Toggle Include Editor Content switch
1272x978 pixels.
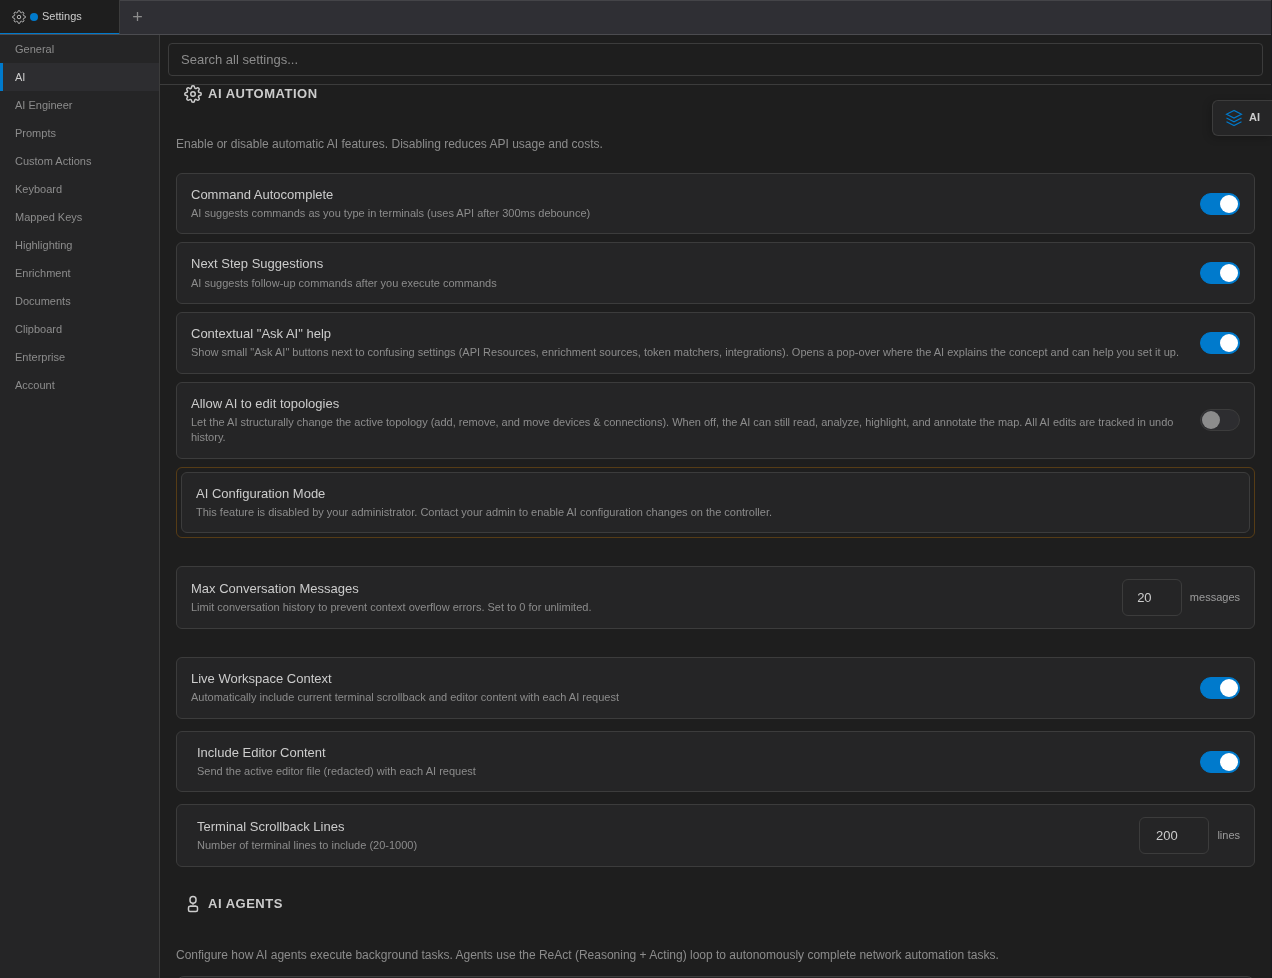click(x=1220, y=762)
